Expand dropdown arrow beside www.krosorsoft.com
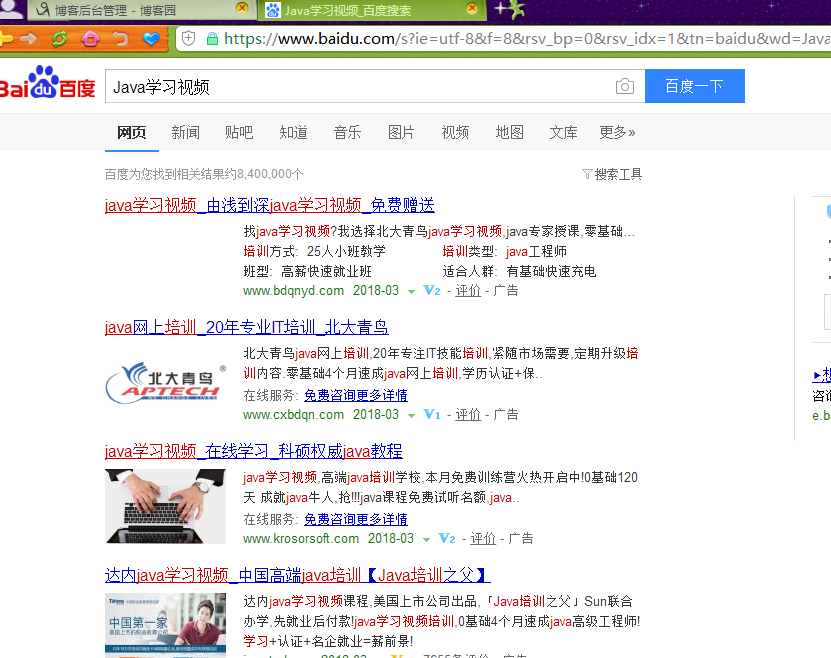The height and width of the screenshot is (658, 831). (x=426, y=539)
